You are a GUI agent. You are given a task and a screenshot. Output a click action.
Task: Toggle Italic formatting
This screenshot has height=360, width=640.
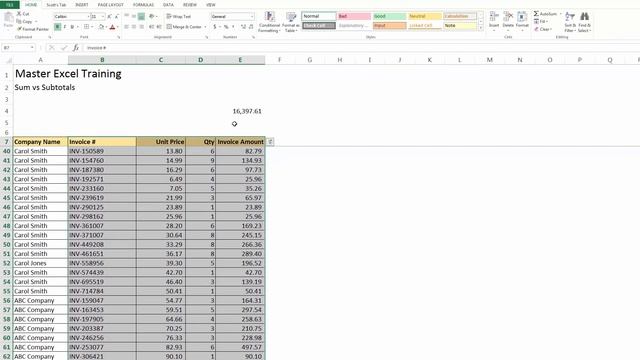click(x=64, y=27)
